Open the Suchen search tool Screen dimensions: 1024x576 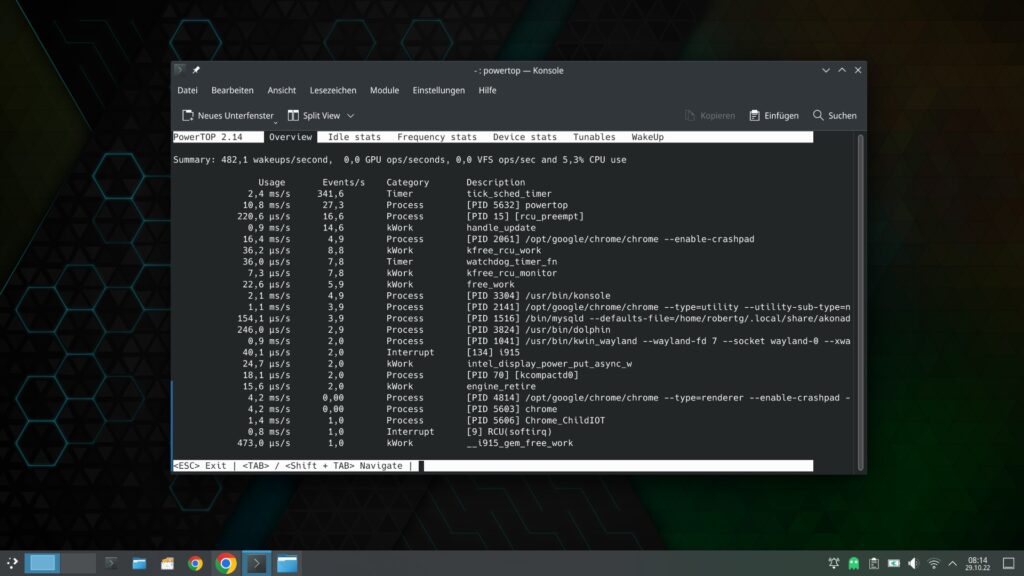tap(835, 116)
